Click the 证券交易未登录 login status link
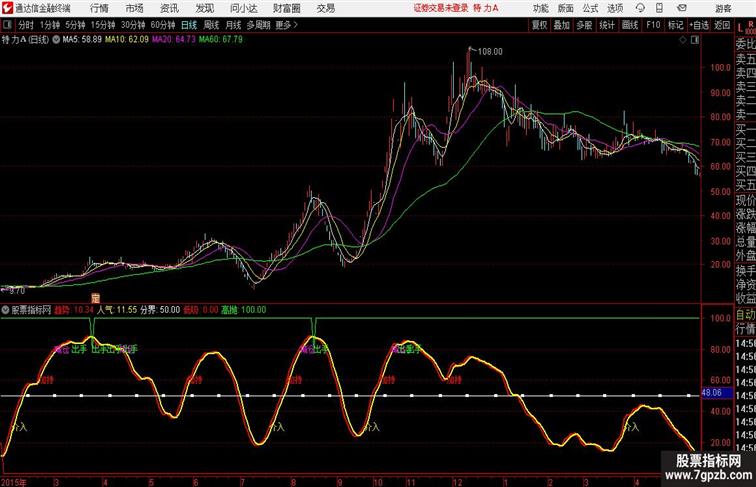Viewport: 756px width, 487px height. (441, 8)
